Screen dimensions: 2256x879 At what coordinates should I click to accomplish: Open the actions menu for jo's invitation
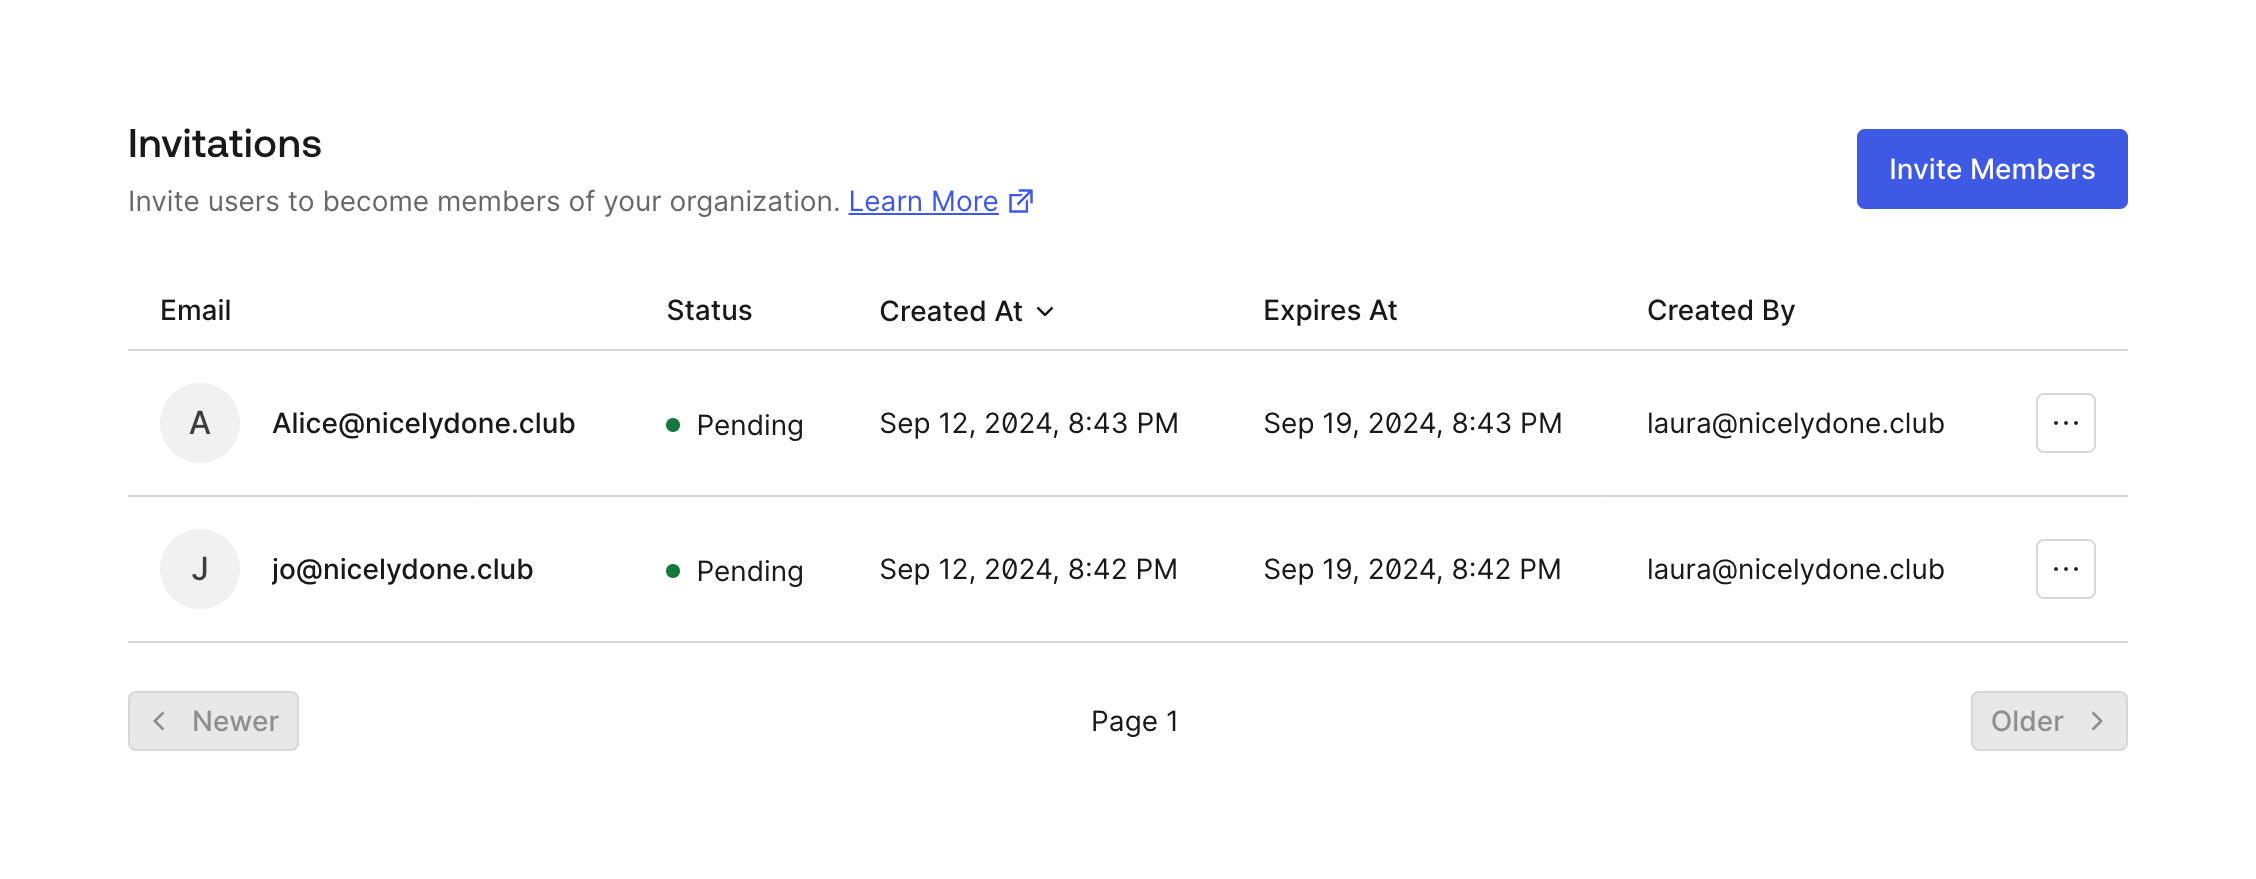[x=2065, y=569]
